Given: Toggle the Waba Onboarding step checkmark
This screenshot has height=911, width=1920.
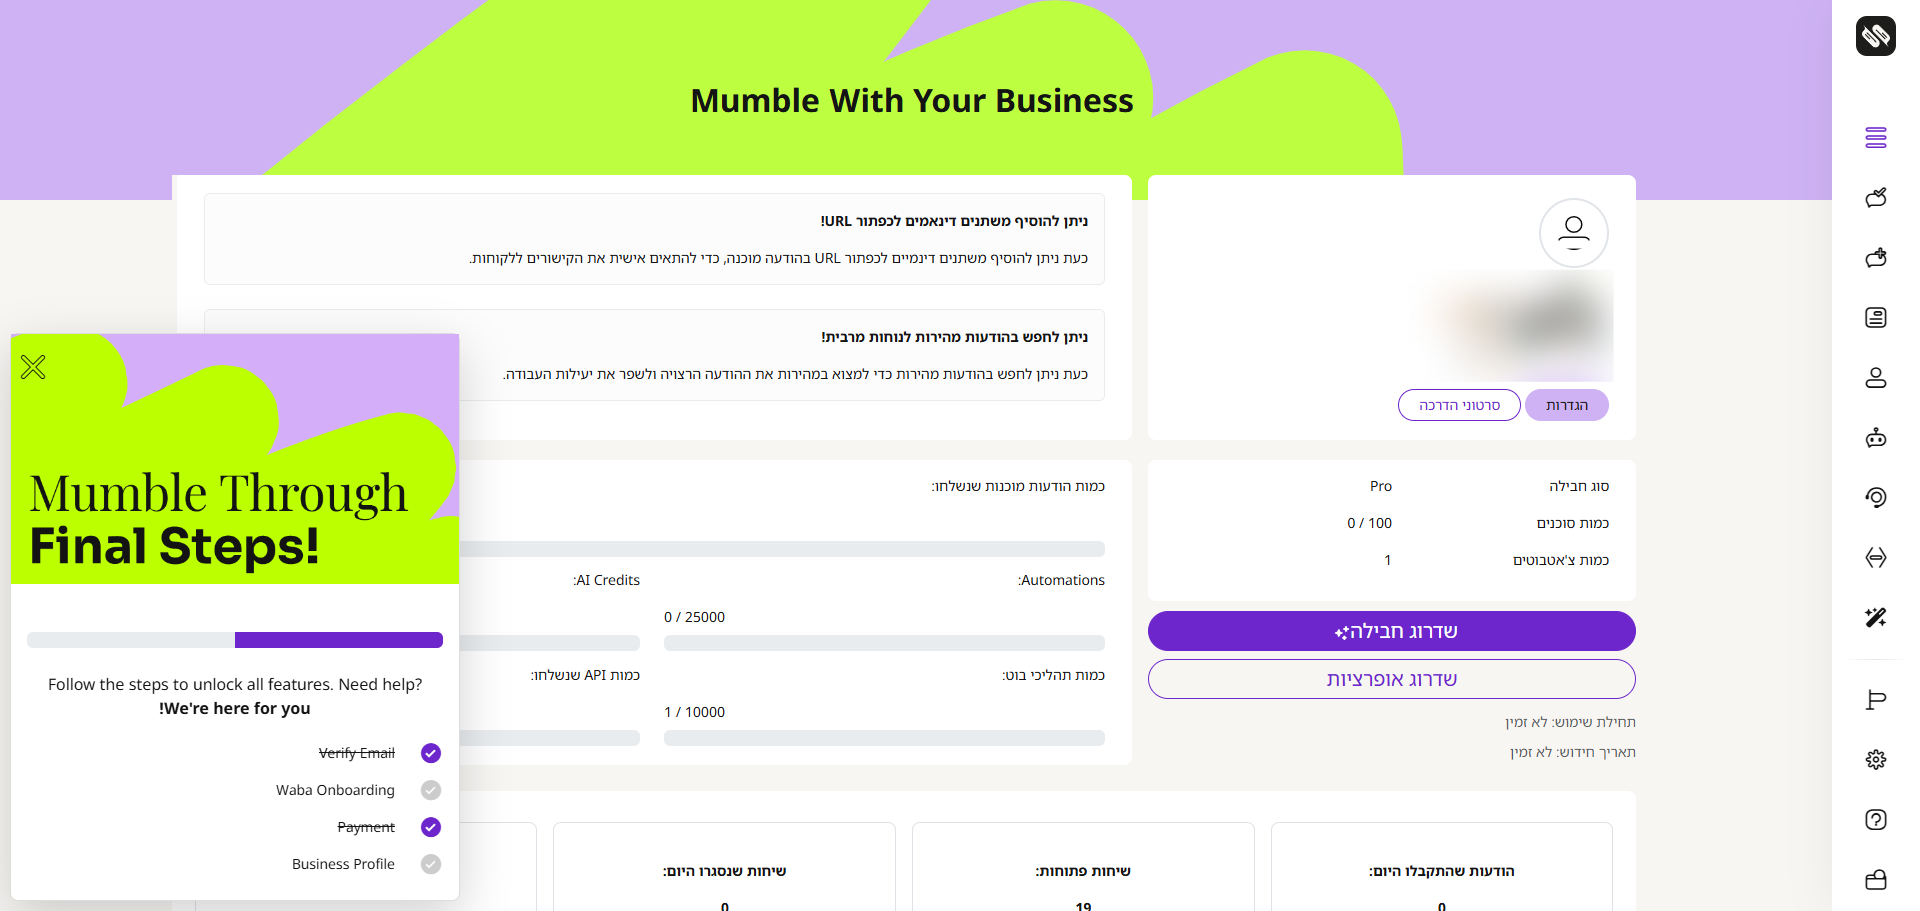Looking at the screenshot, I should click(x=431, y=790).
